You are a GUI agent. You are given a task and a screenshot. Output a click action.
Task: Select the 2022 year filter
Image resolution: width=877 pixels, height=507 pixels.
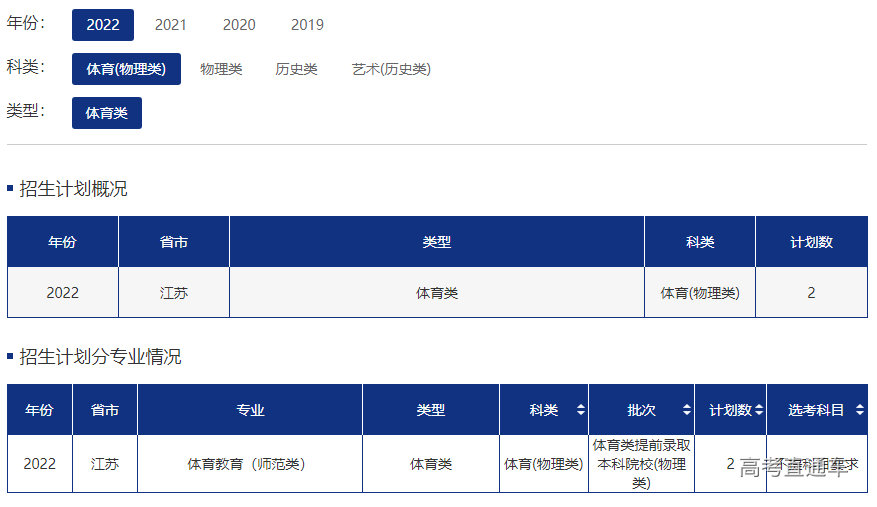103,25
